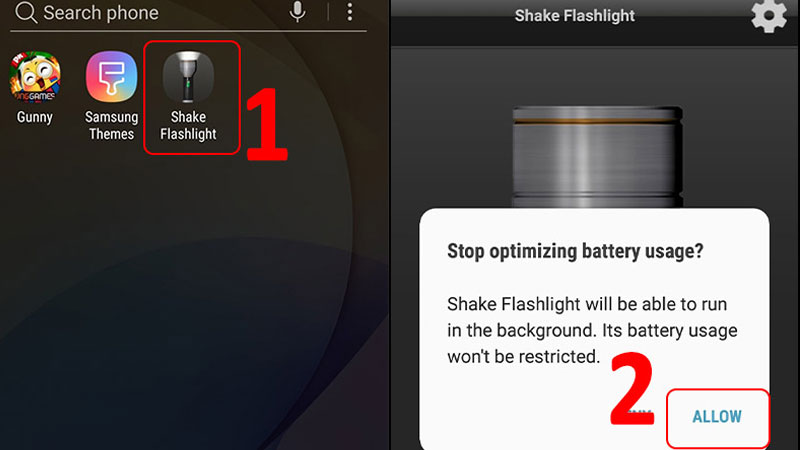Tap the Gunny text label
Image resolution: width=800 pixels, height=450 pixels.
coord(35,117)
